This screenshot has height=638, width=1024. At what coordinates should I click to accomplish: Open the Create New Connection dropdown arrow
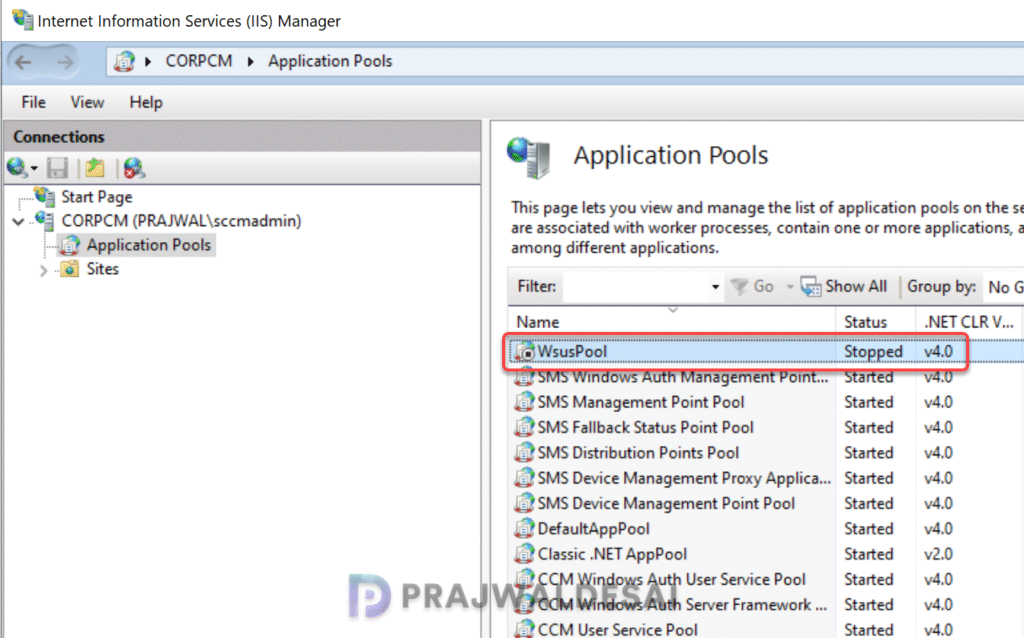(34, 169)
